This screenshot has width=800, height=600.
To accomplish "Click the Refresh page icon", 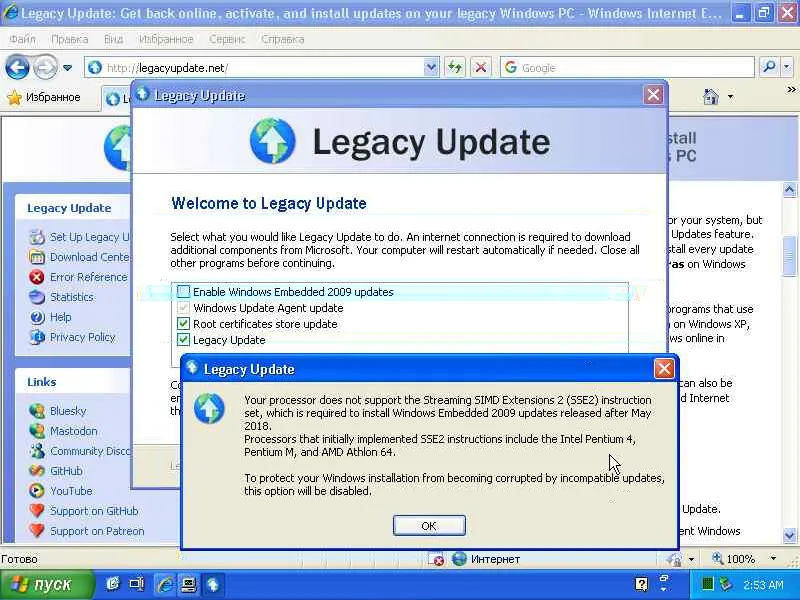I will [455, 67].
